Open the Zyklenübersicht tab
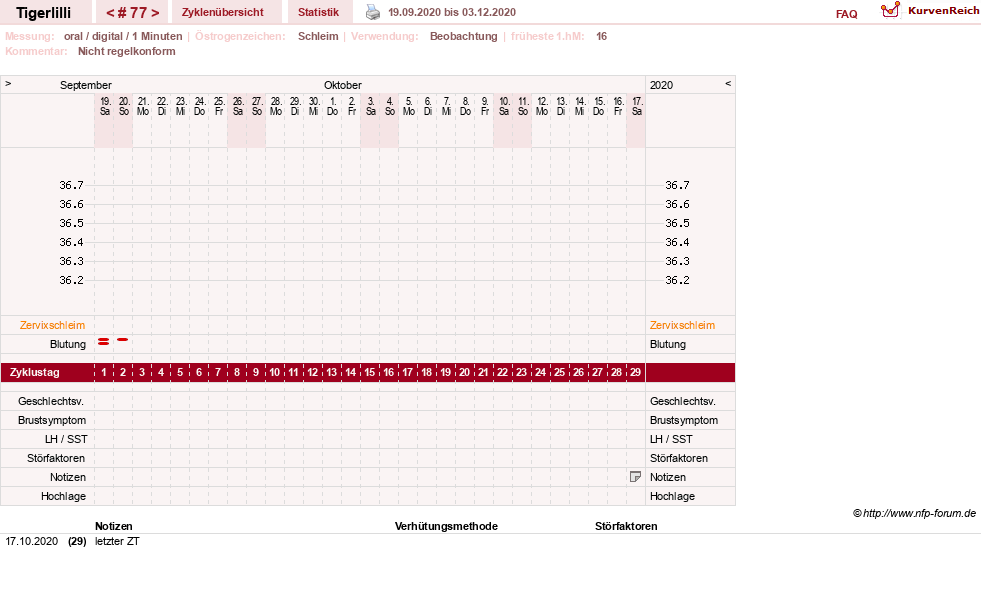The width and height of the screenshot is (981, 605). (223, 12)
